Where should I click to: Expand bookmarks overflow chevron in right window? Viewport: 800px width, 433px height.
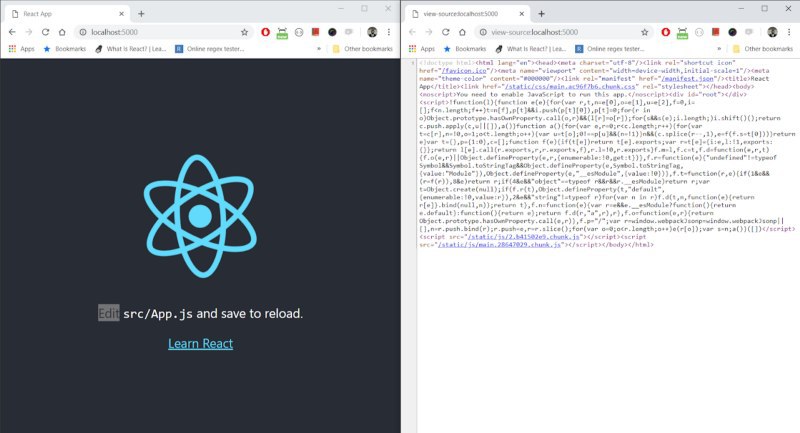[719, 49]
